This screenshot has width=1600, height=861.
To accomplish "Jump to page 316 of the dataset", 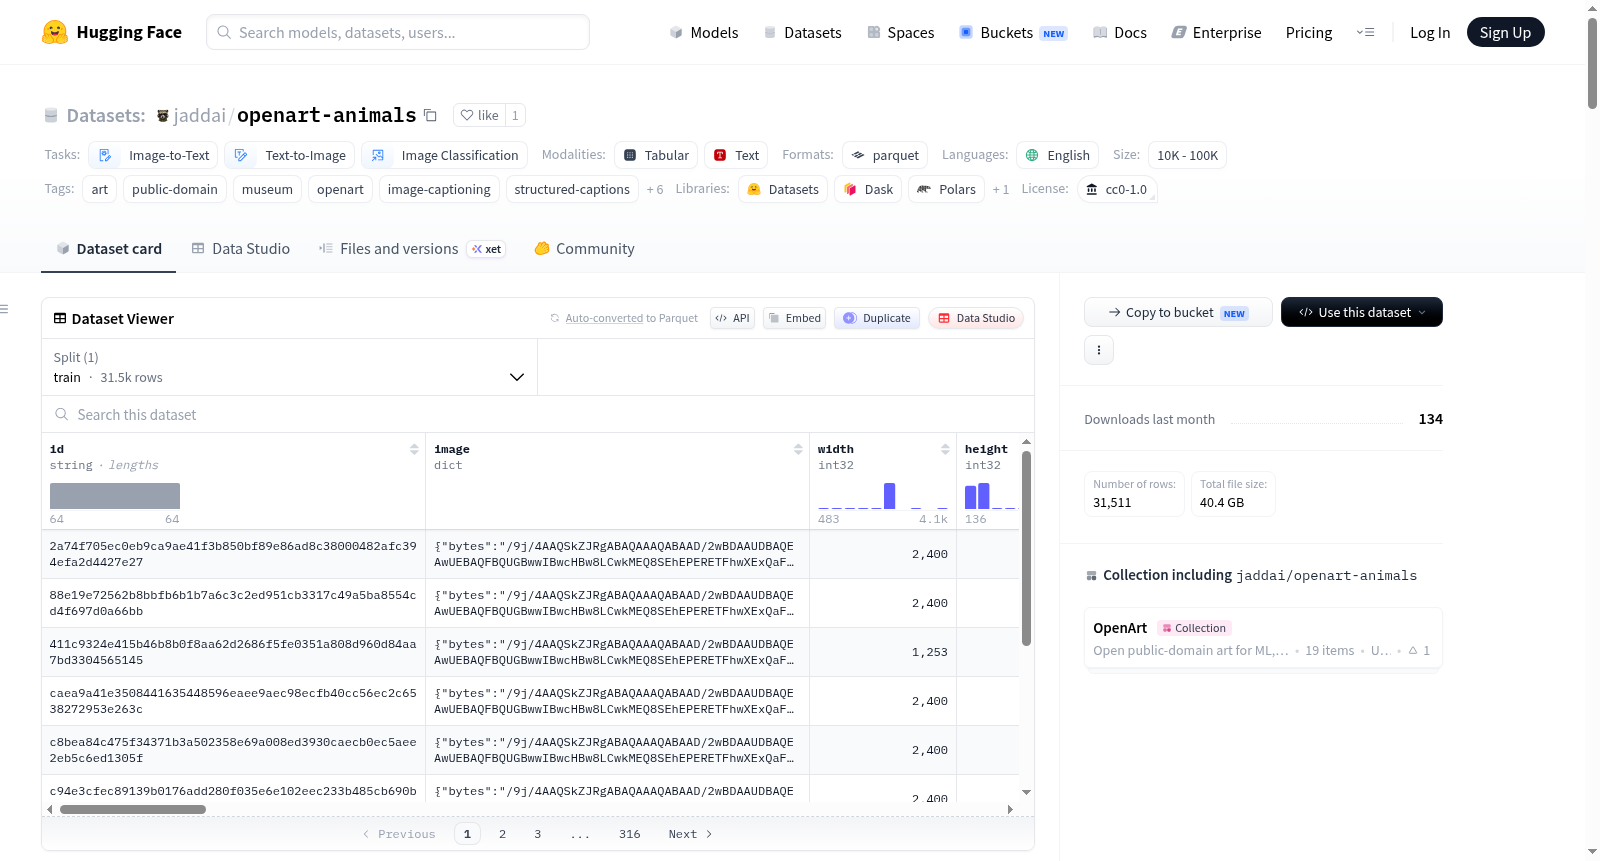I will point(629,834).
